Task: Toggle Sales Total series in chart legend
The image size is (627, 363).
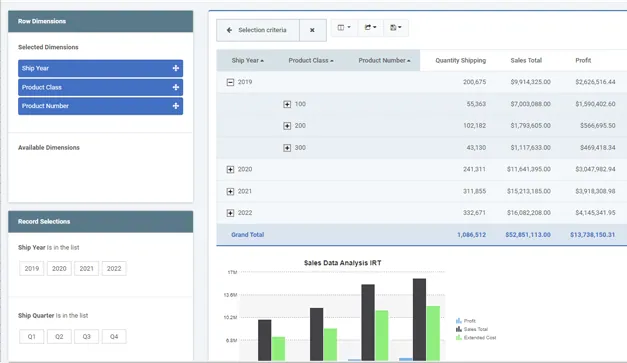Action: pyautogui.click(x=472, y=329)
